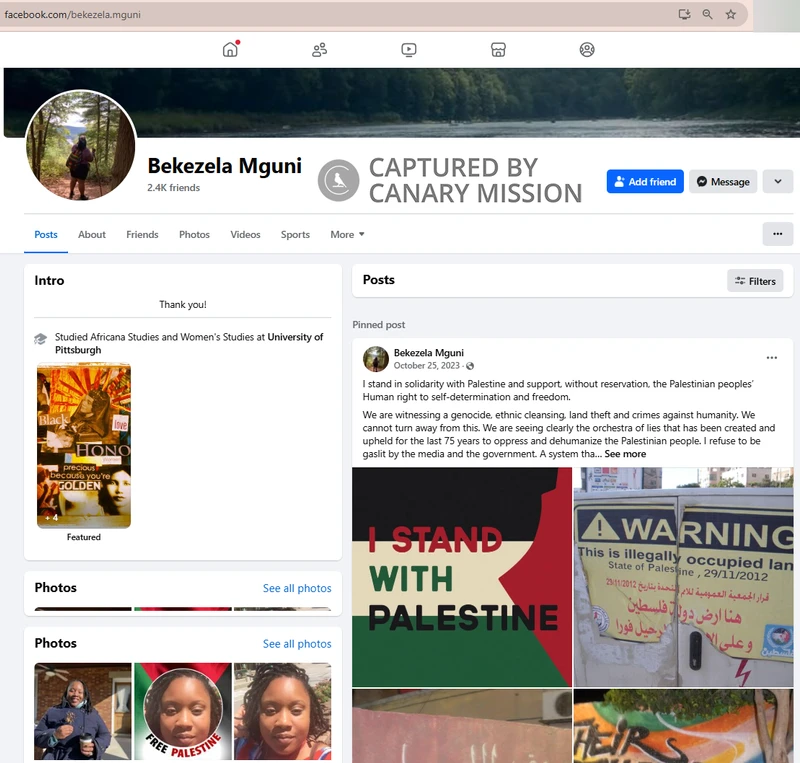The height and width of the screenshot is (763, 800).
Task: Select the Posts tab
Action: point(46,235)
